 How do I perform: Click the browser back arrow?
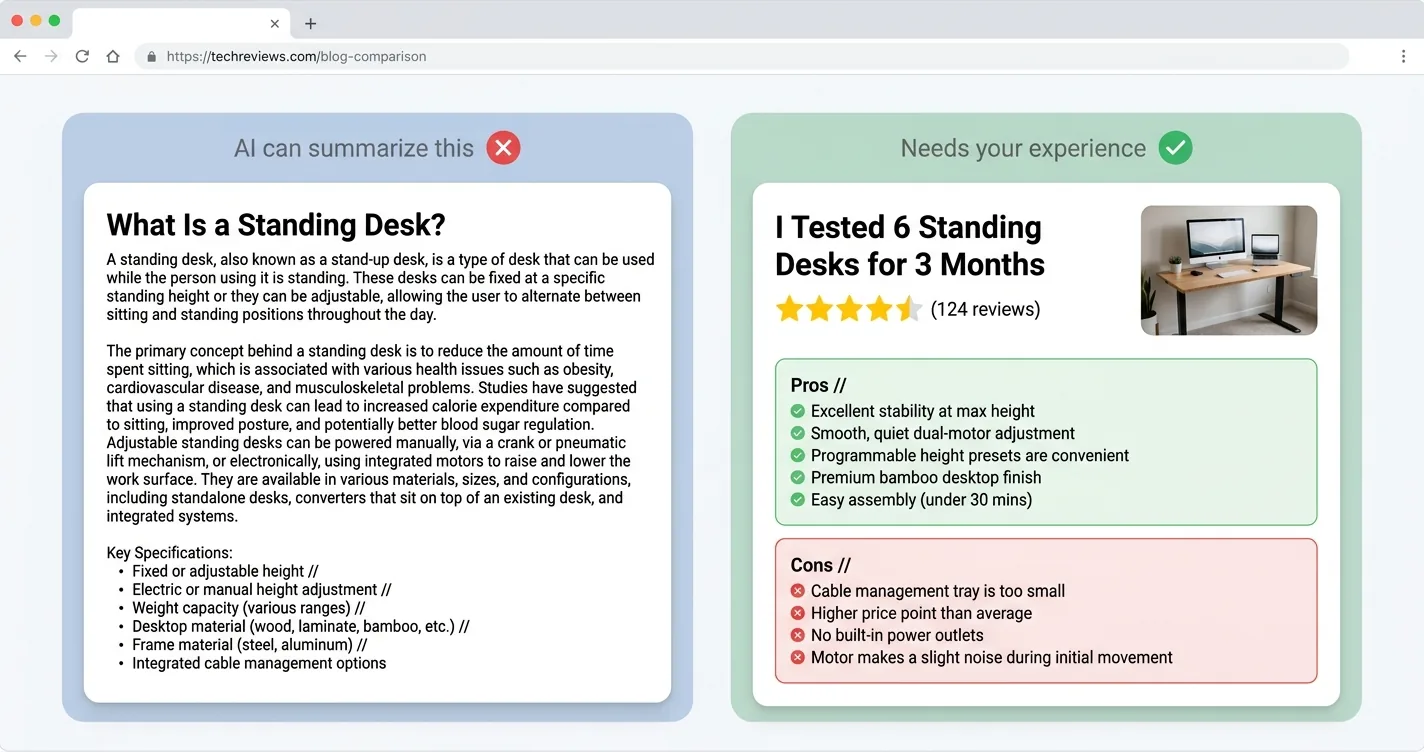(20, 57)
